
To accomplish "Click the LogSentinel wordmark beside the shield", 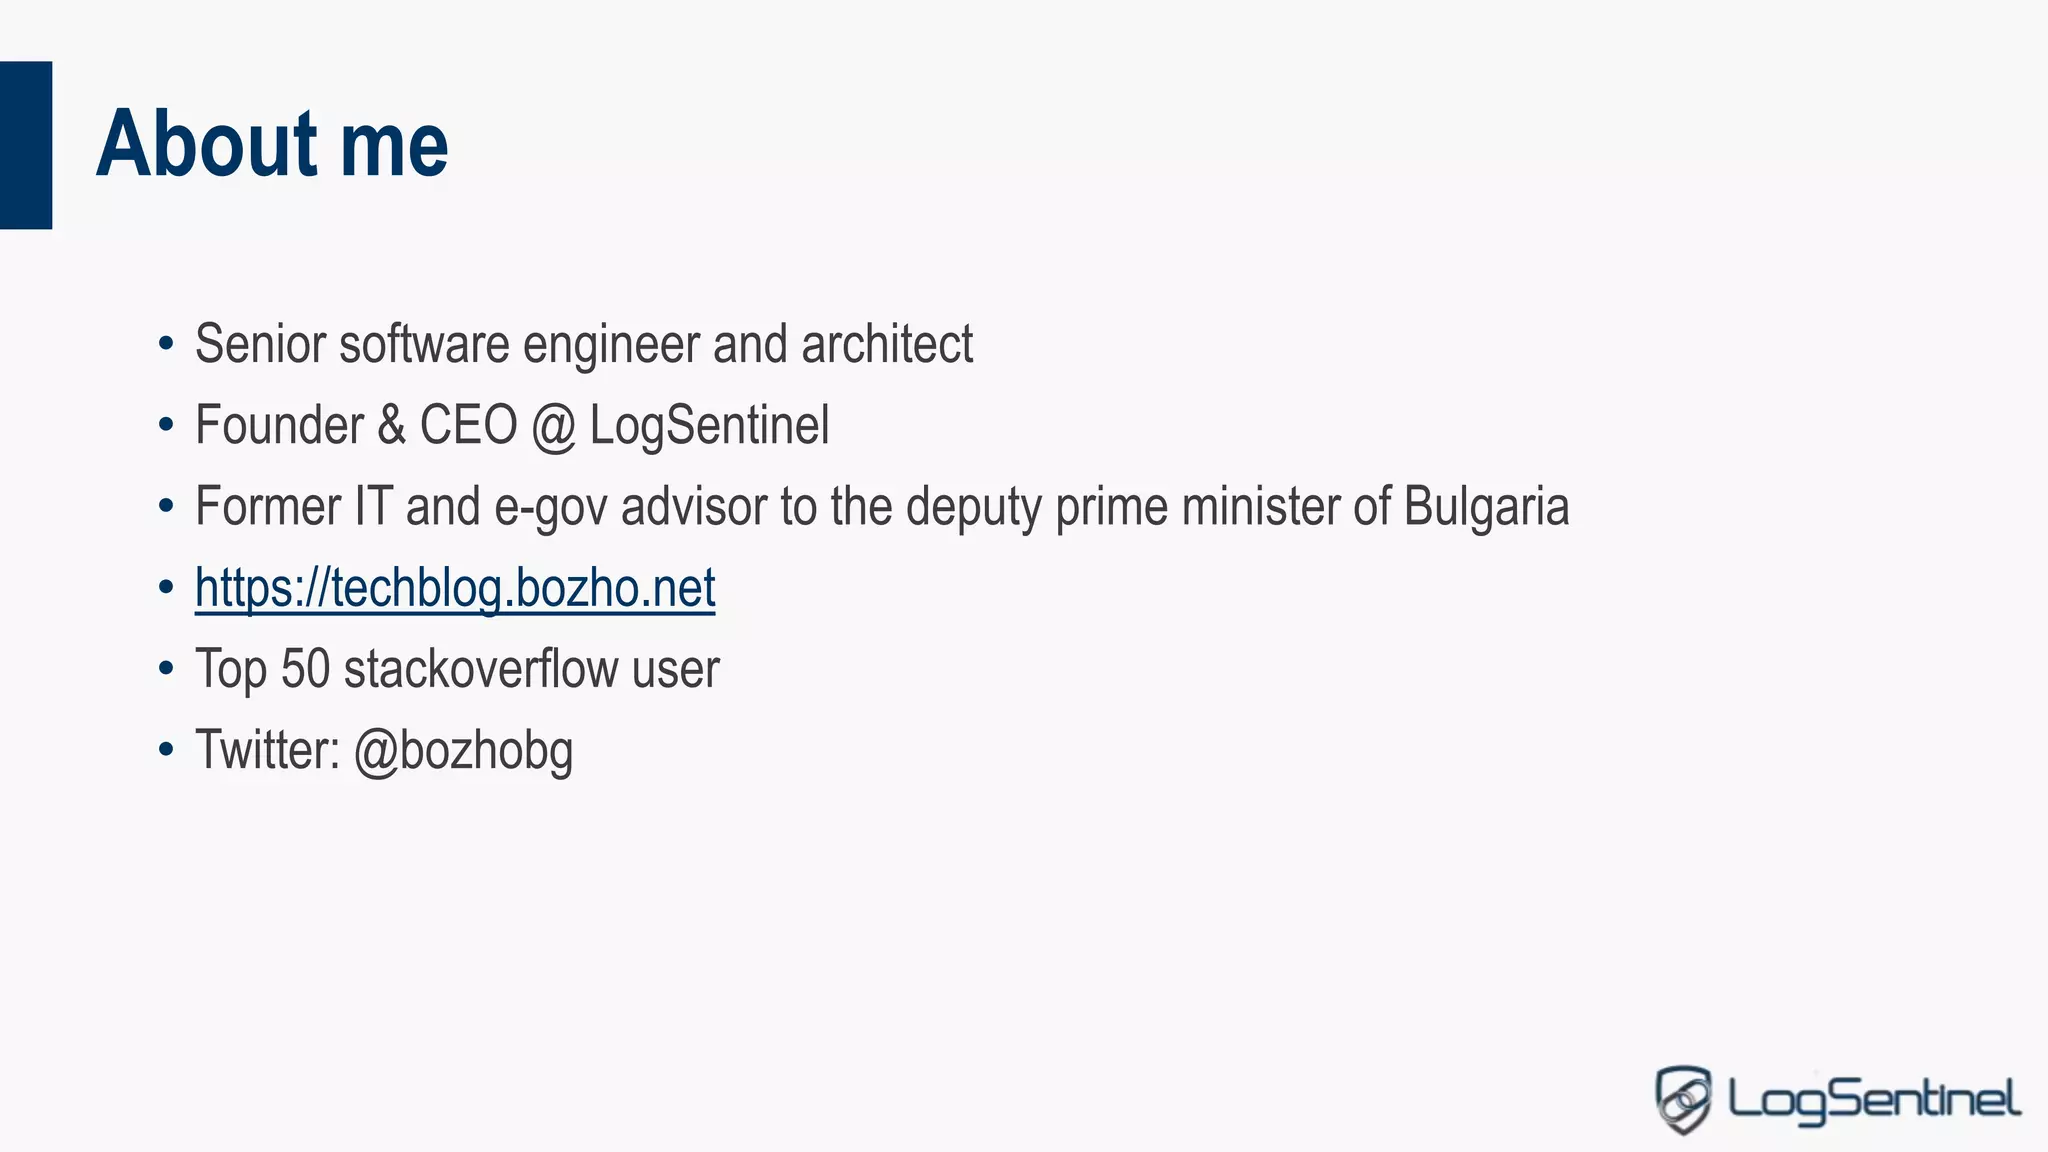I will 1875,1101.
